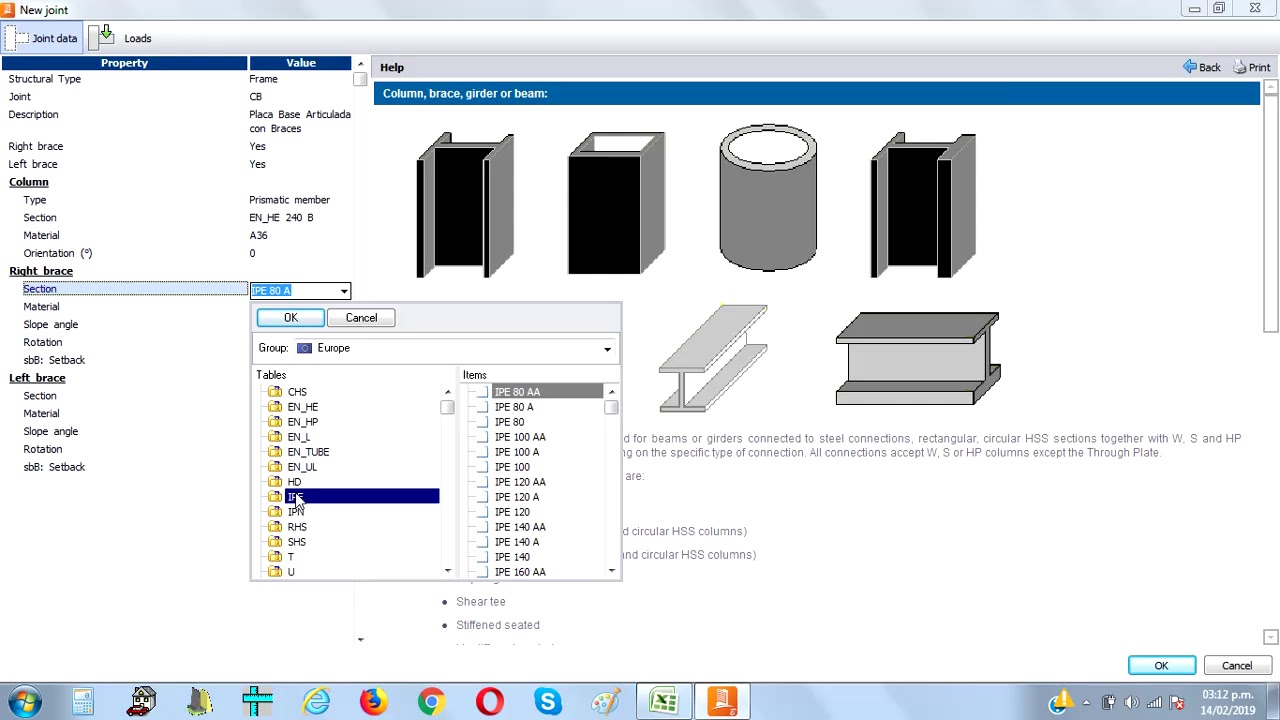1280x720 pixels.
Task: Open Paint from the taskbar
Action: pyautogui.click(x=605, y=701)
